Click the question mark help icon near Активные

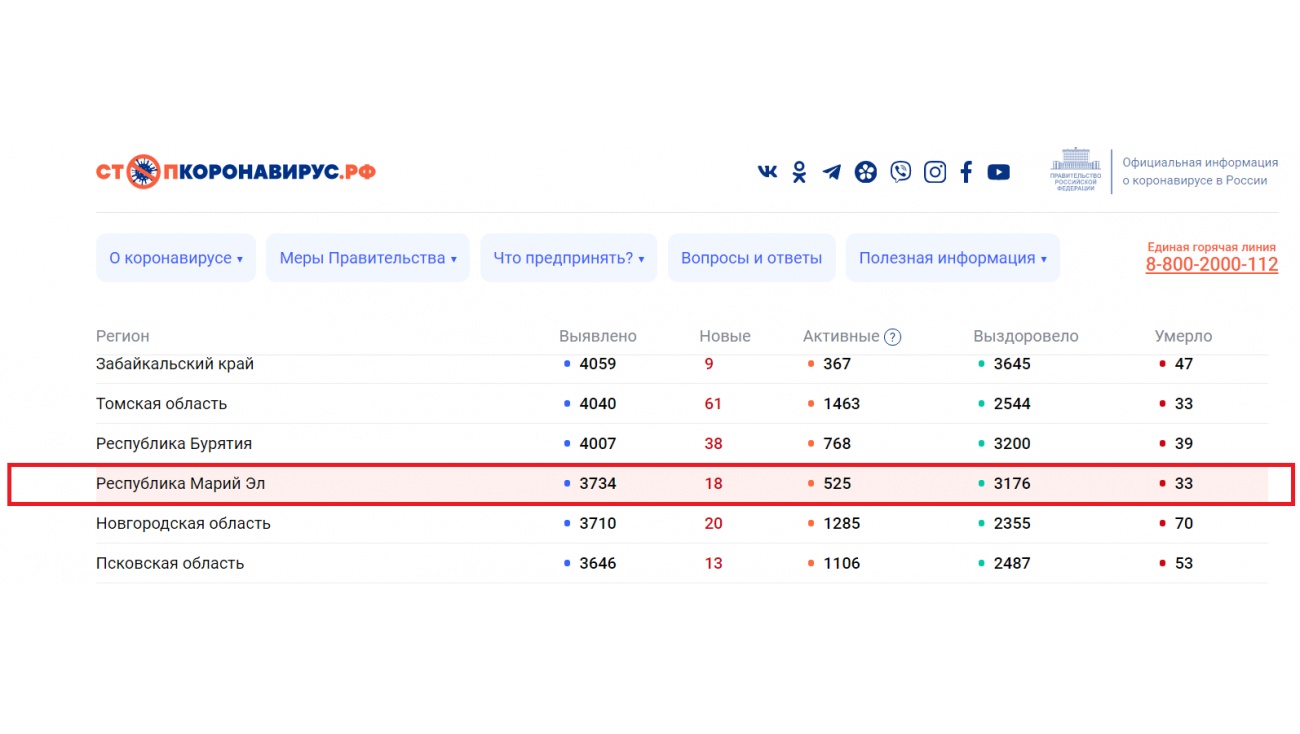[892, 337]
